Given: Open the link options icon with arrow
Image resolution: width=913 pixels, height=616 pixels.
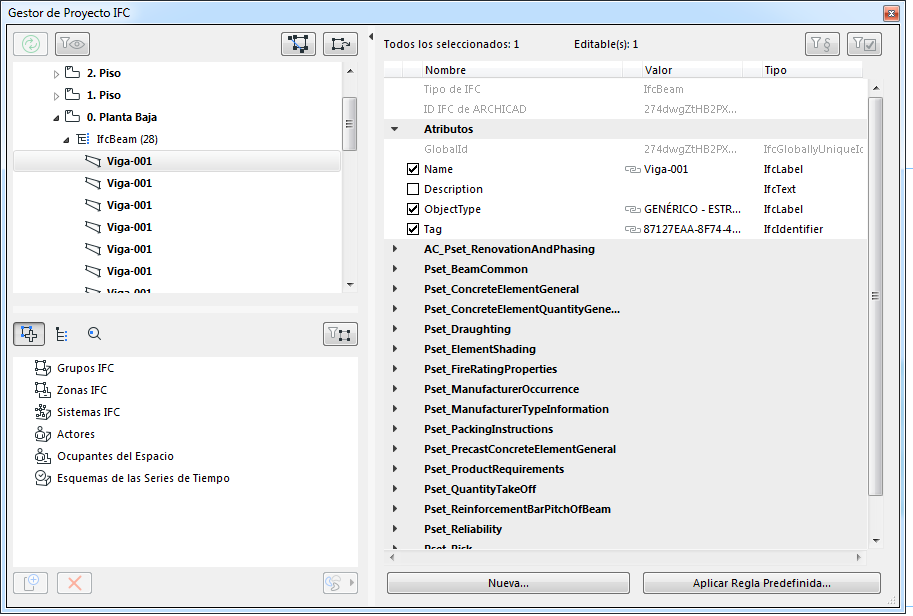Looking at the screenshot, I should tap(340, 583).
